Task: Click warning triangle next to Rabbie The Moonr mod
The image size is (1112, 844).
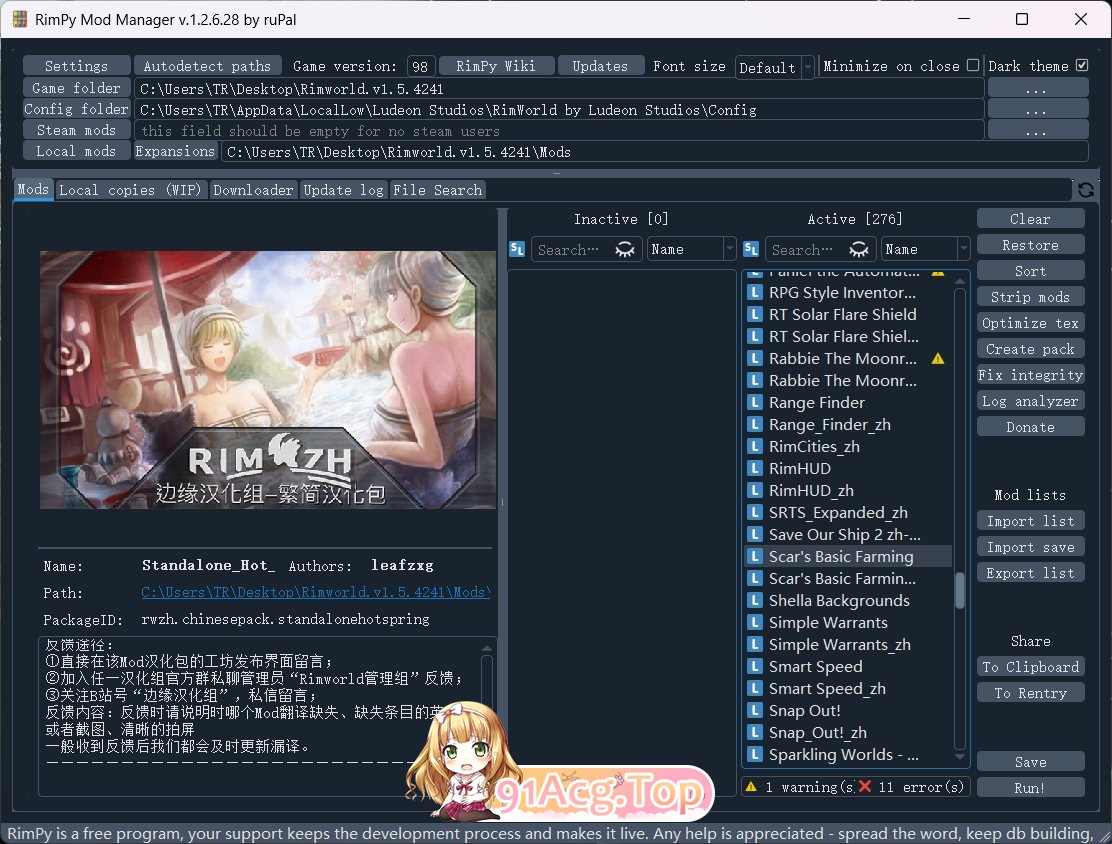Action: pyautogui.click(x=937, y=358)
